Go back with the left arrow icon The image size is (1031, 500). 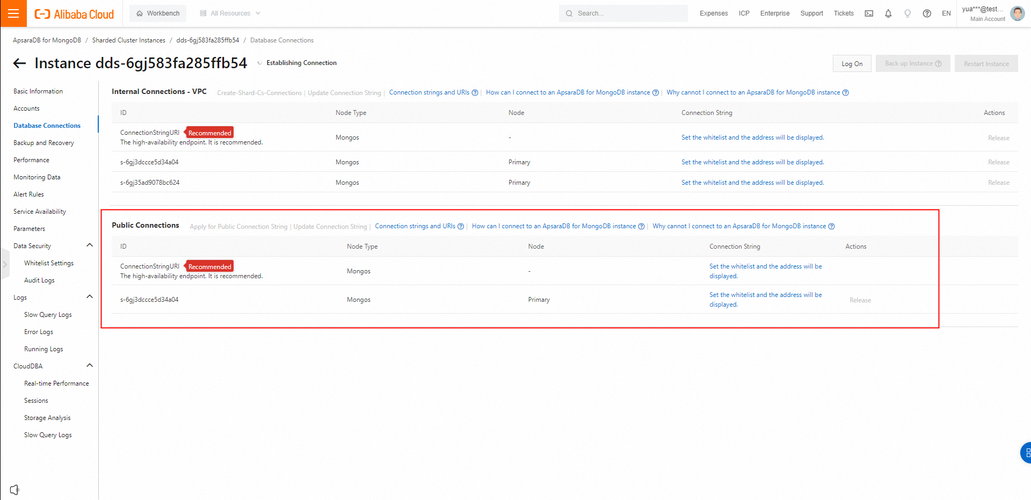click(x=20, y=63)
